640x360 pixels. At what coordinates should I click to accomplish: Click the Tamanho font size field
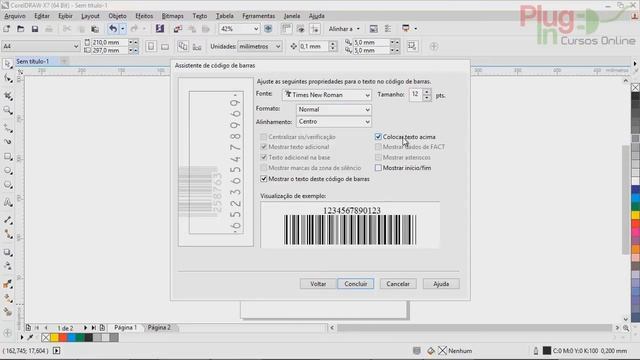pos(416,95)
